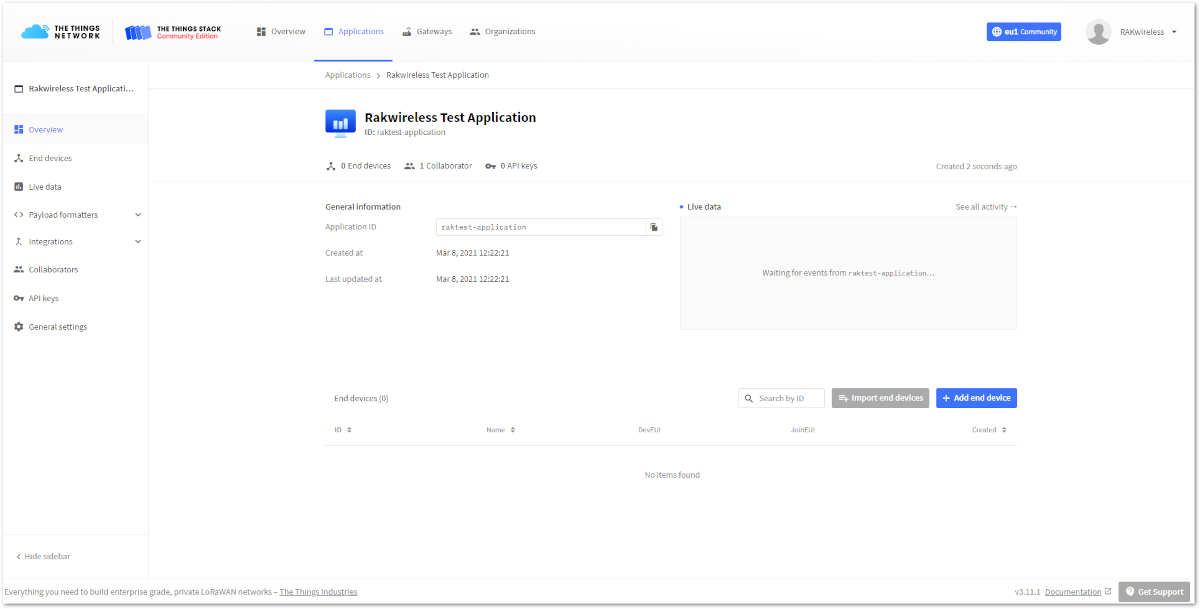
Task: Open the RAKwireless account dropdown arrow
Action: point(1174,32)
